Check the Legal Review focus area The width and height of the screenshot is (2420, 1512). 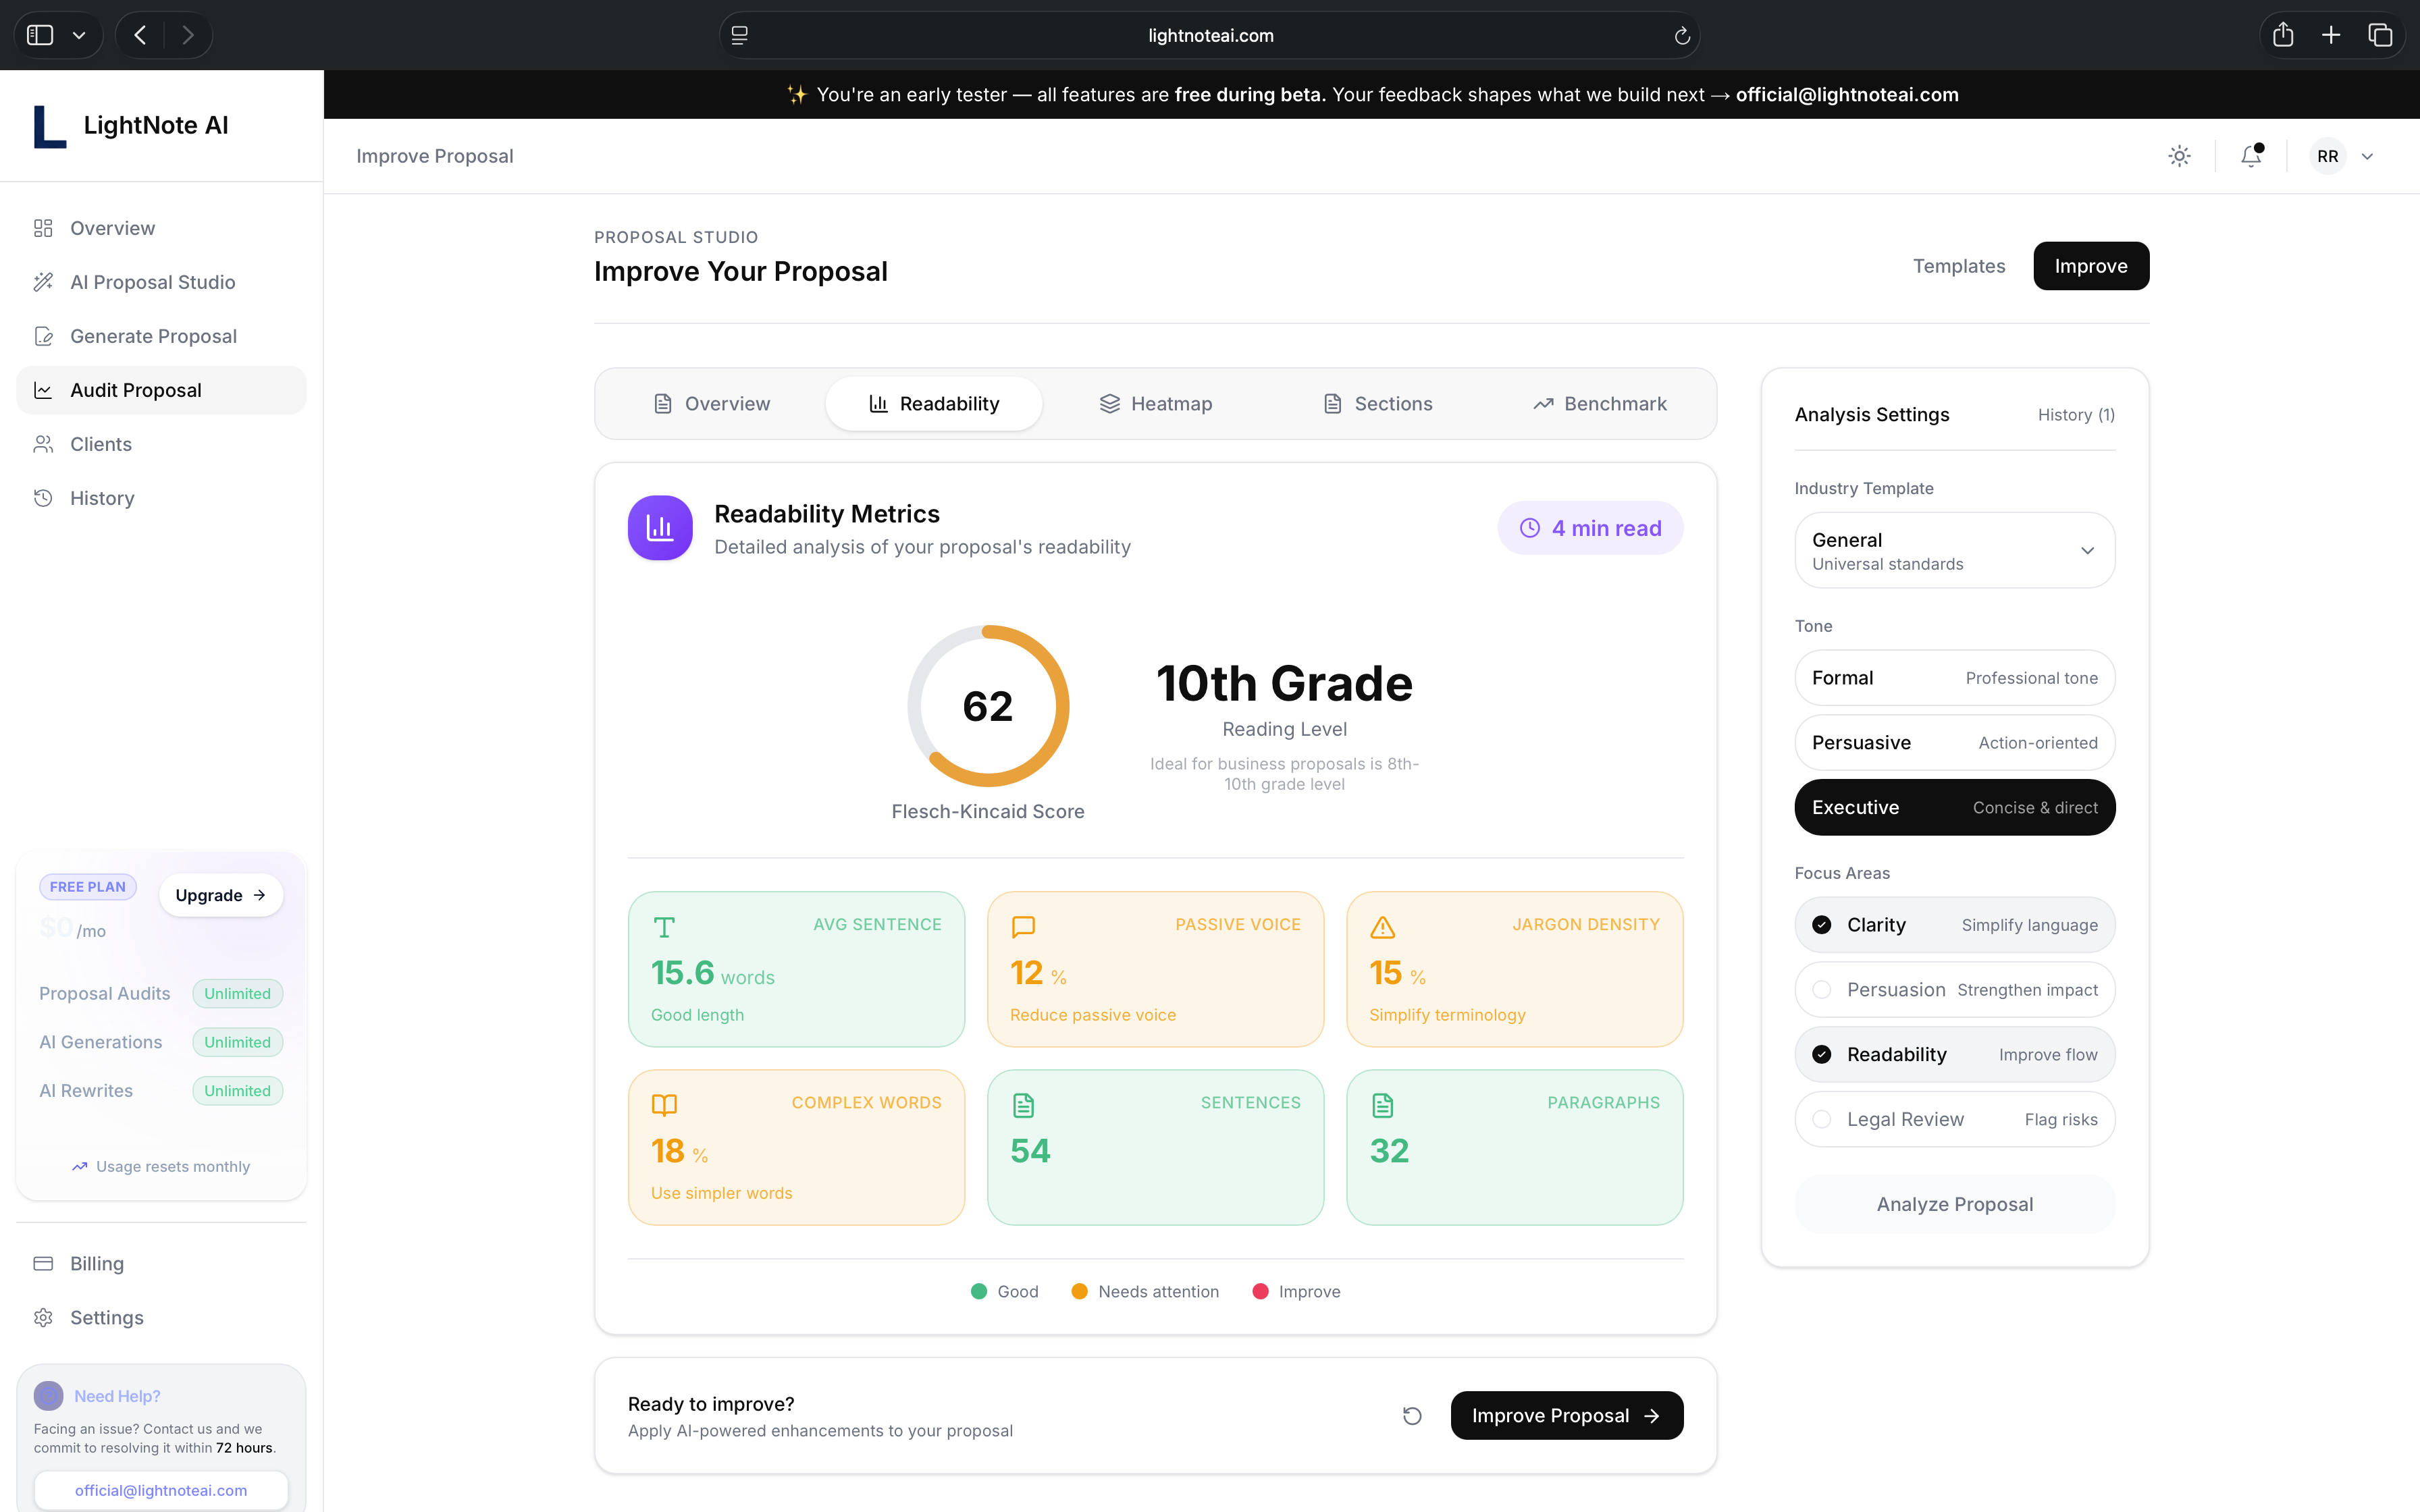(1822, 1119)
